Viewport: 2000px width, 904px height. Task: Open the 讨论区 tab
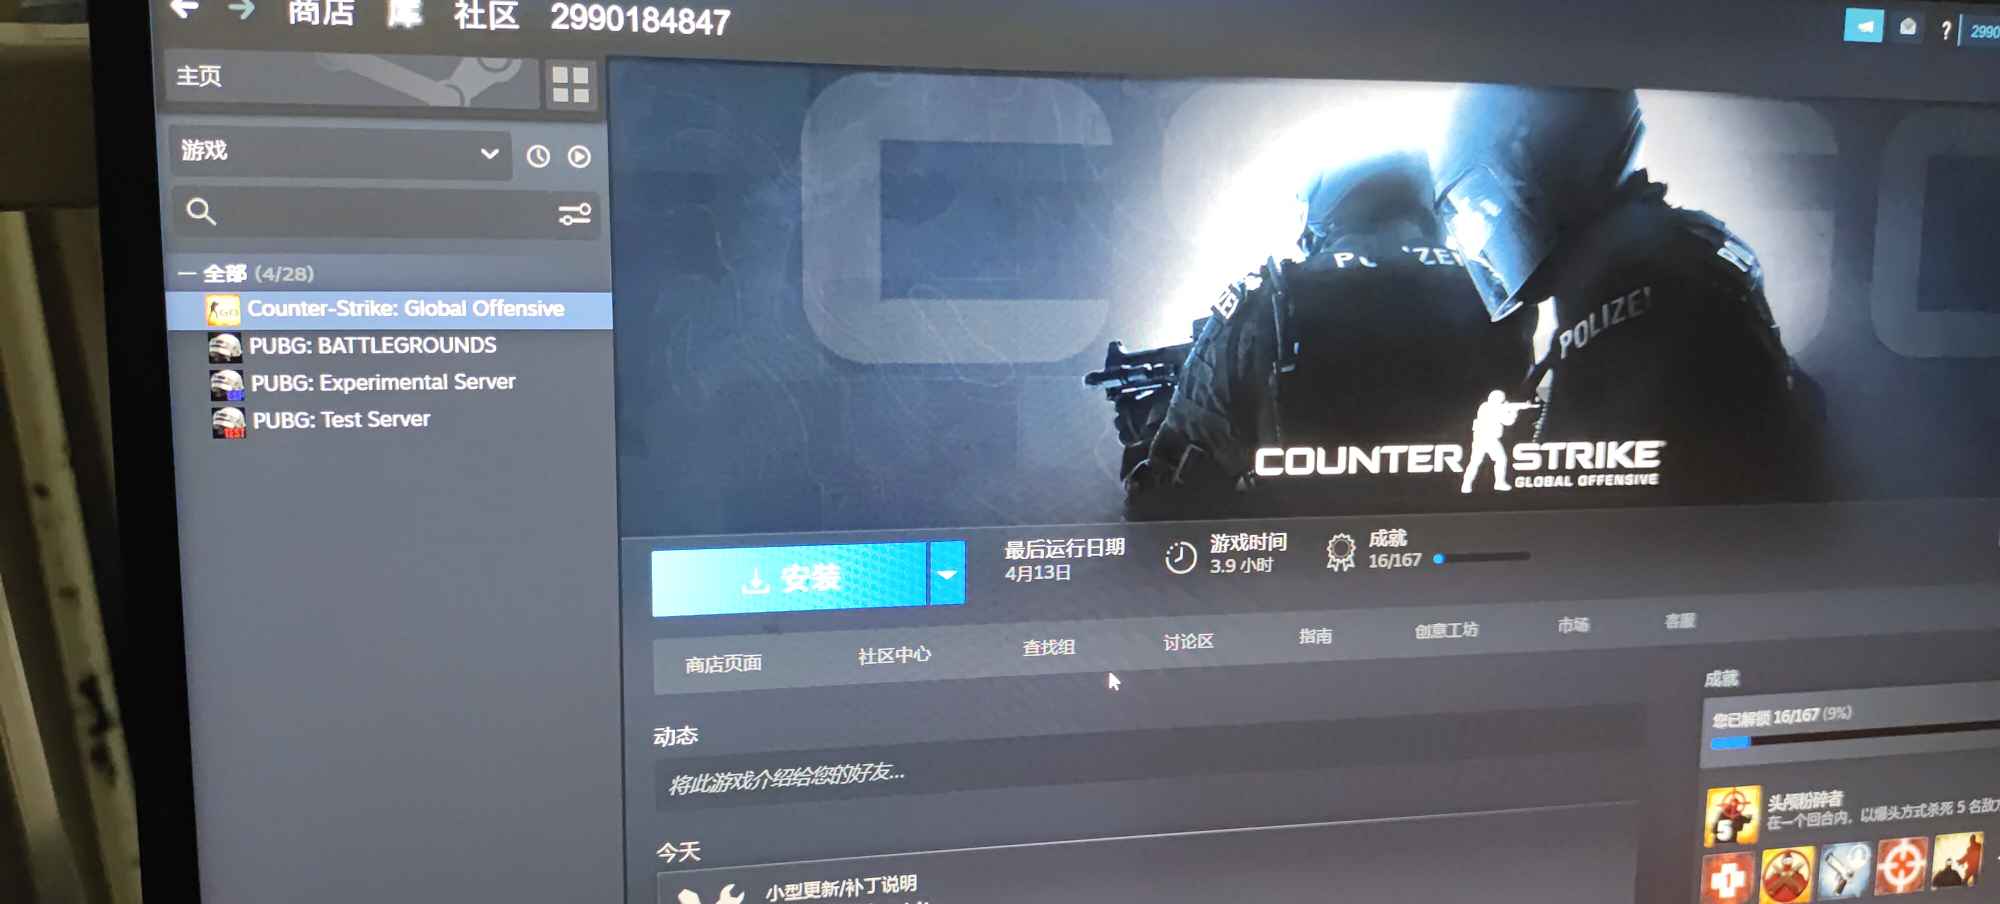(x=1188, y=641)
